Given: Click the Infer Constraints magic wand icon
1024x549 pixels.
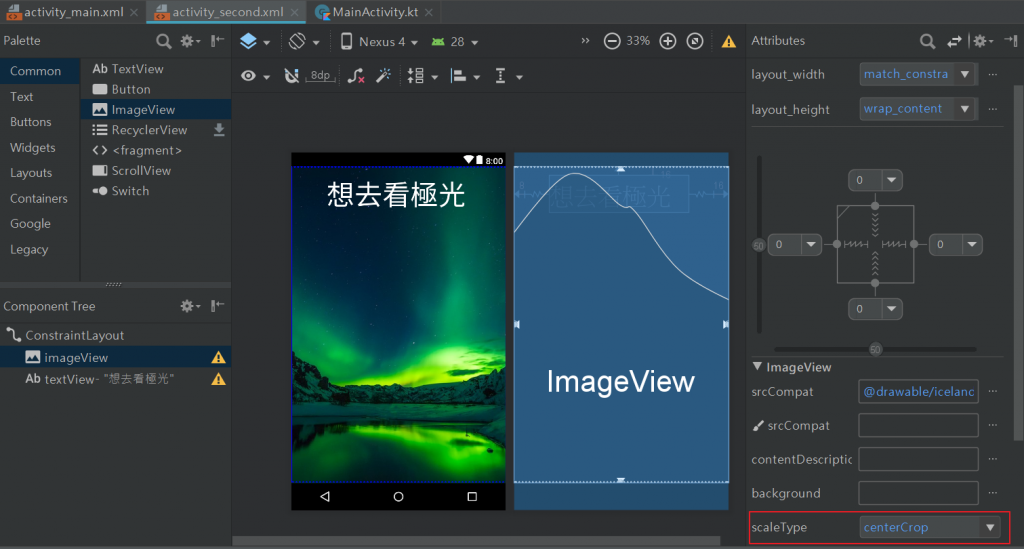Looking at the screenshot, I should click(x=383, y=76).
